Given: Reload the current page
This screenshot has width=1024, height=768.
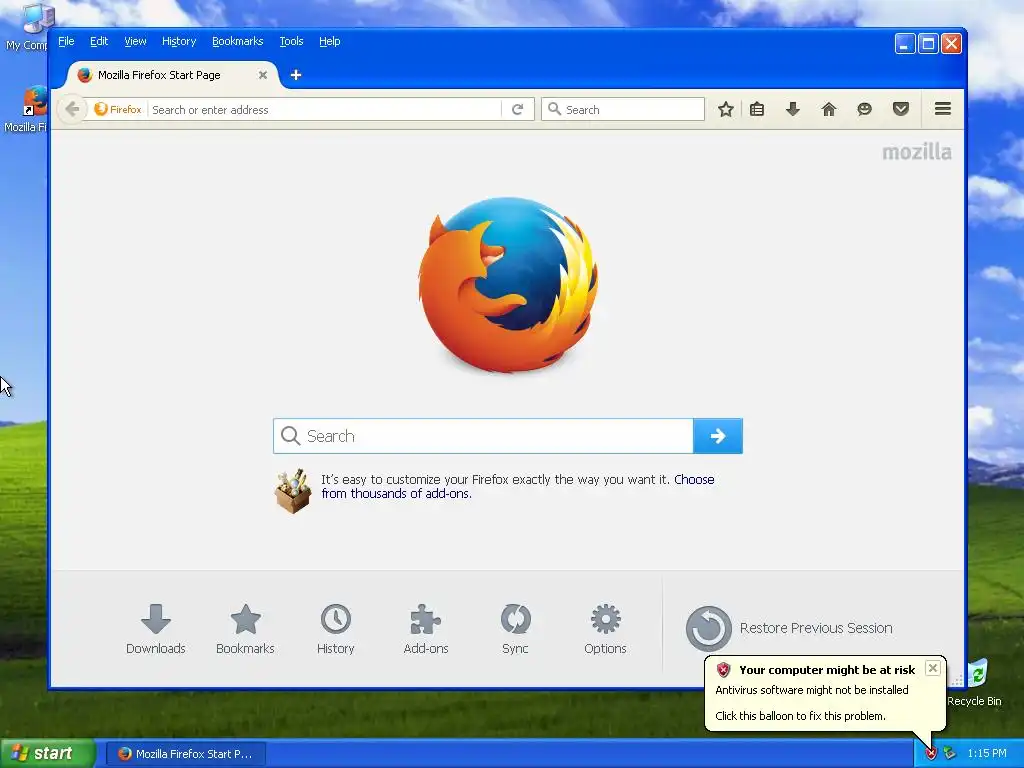Looking at the screenshot, I should (x=518, y=109).
